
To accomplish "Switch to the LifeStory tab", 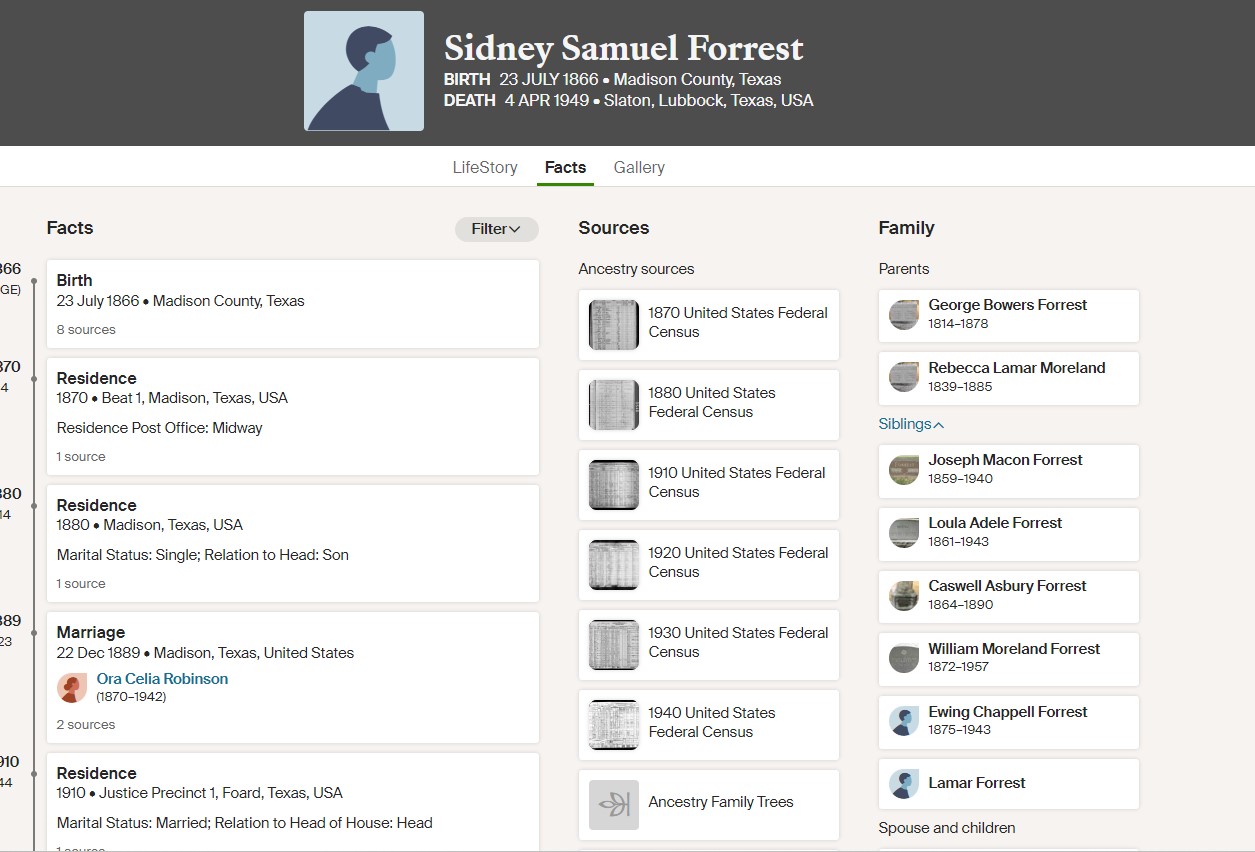I will (485, 168).
